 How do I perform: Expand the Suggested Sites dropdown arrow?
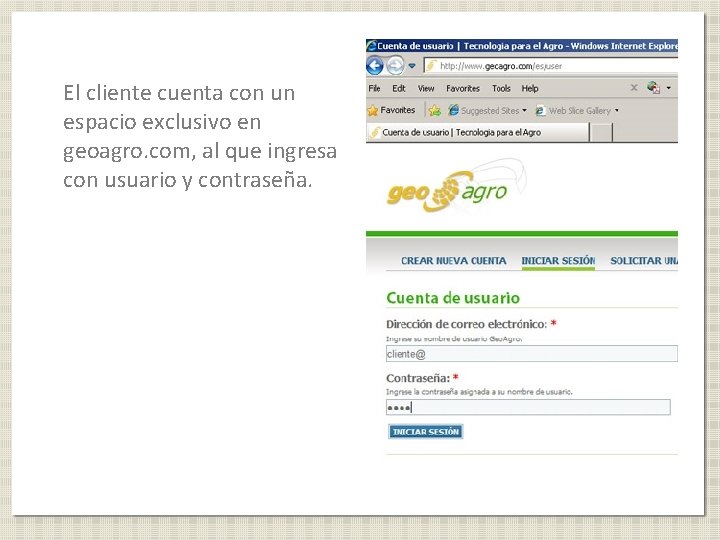tap(524, 111)
